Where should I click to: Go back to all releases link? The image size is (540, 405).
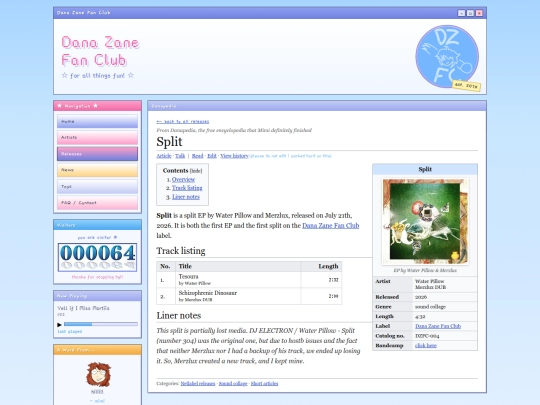pos(183,122)
